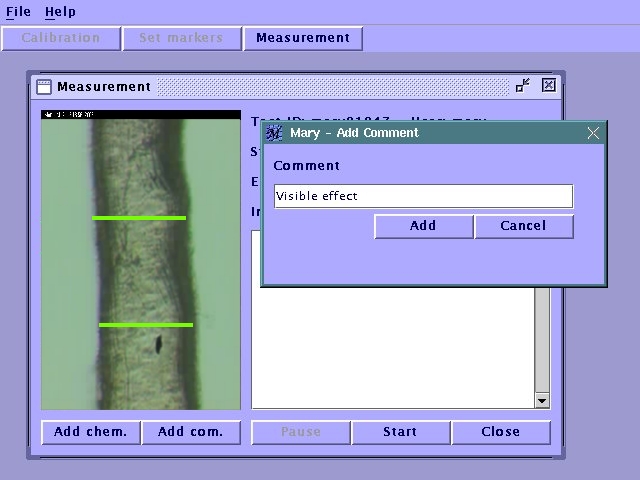Switch to the Calibration step
This screenshot has width=640, height=480.
click(x=61, y=38)
